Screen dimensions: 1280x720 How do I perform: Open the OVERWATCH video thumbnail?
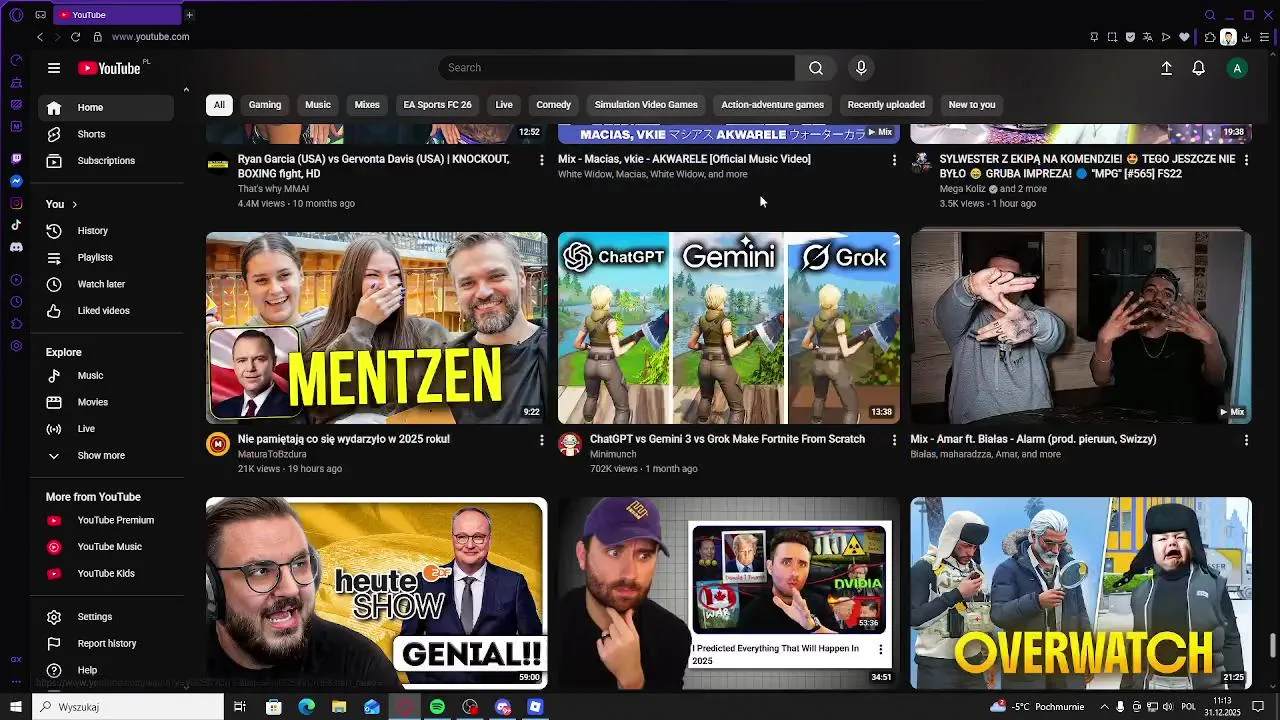point(1081,593)
